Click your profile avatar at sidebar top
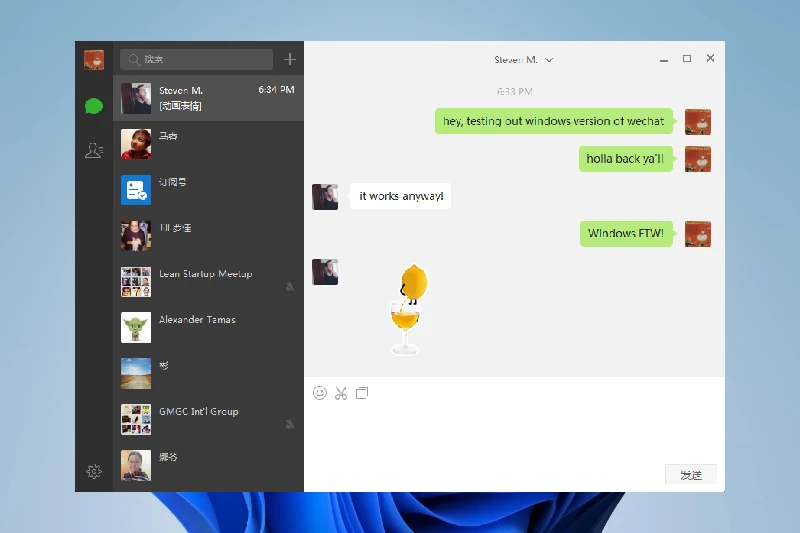Image resolution: width=800 pixels, height=533 pixels. pyautogui.click(x=94, y=59)
